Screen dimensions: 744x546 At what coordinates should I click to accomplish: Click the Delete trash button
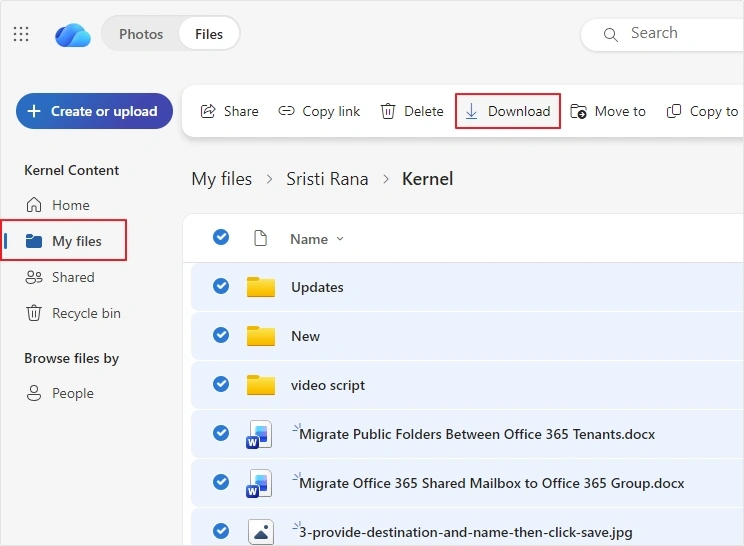click(x=412, y=111)
